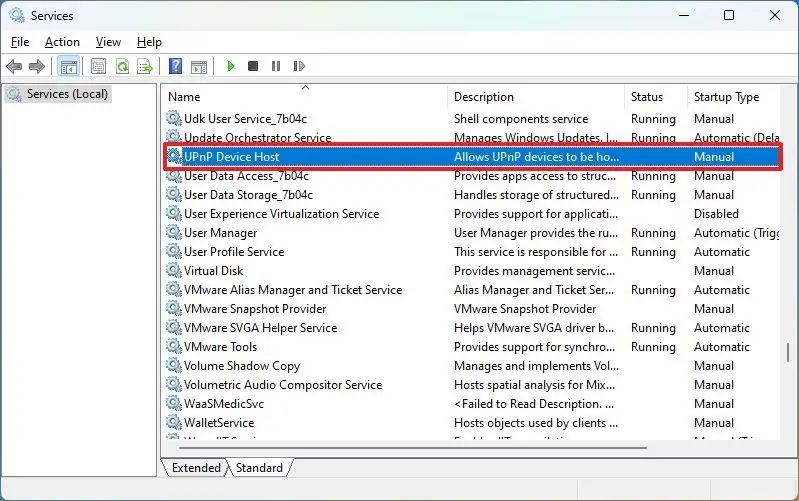Open the Help question-mark icon
The image size is (799, 501).
(x=175, y=66)
